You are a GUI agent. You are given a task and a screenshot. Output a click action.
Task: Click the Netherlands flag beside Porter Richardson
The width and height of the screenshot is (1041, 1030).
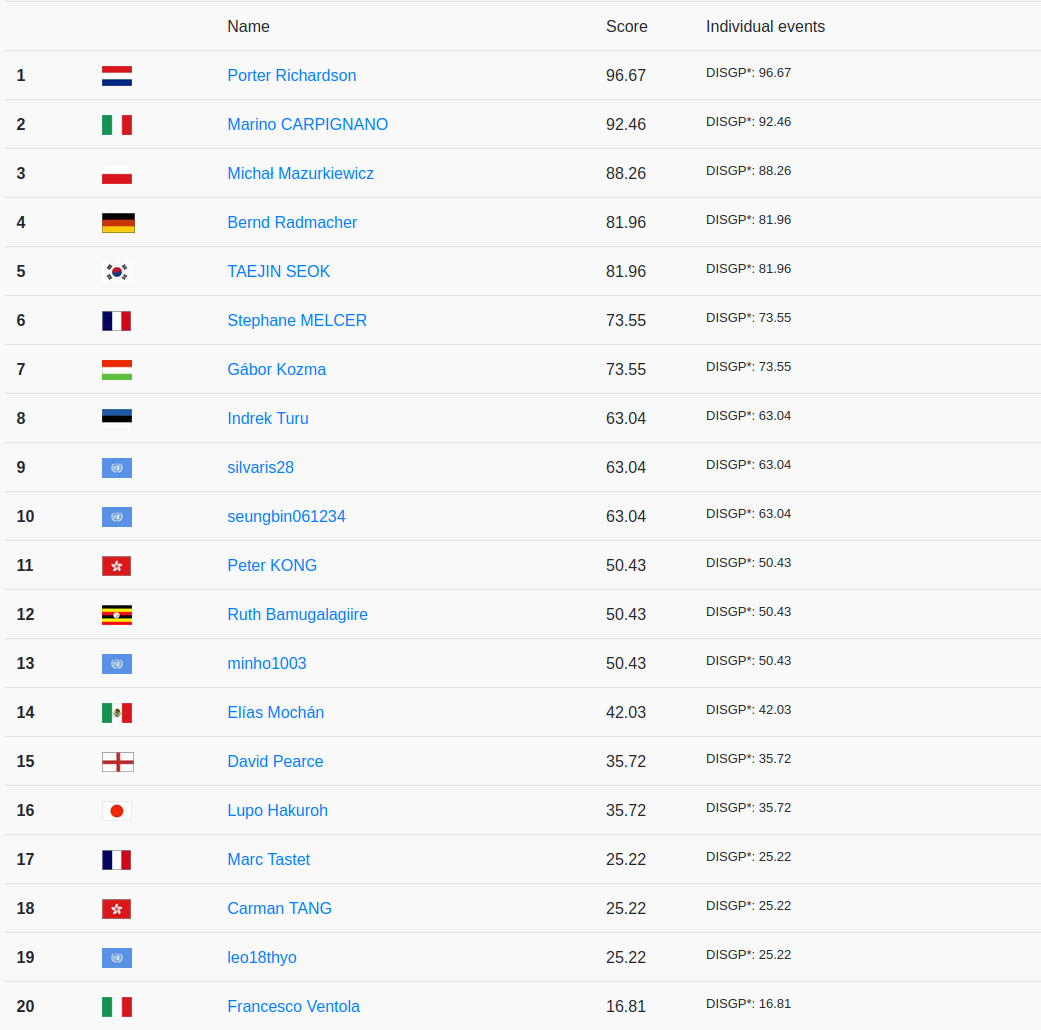click(x=117, y=76)
